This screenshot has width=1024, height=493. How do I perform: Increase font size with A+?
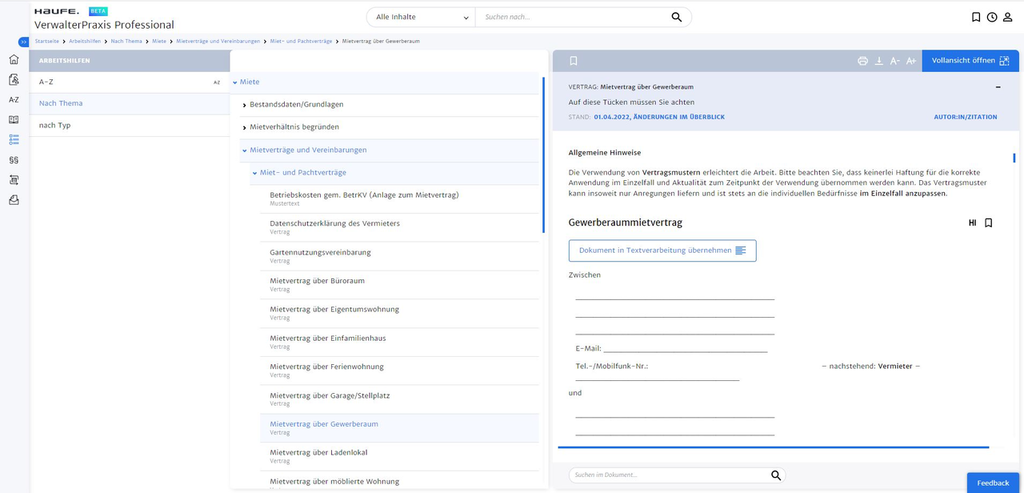click(911, 61)
